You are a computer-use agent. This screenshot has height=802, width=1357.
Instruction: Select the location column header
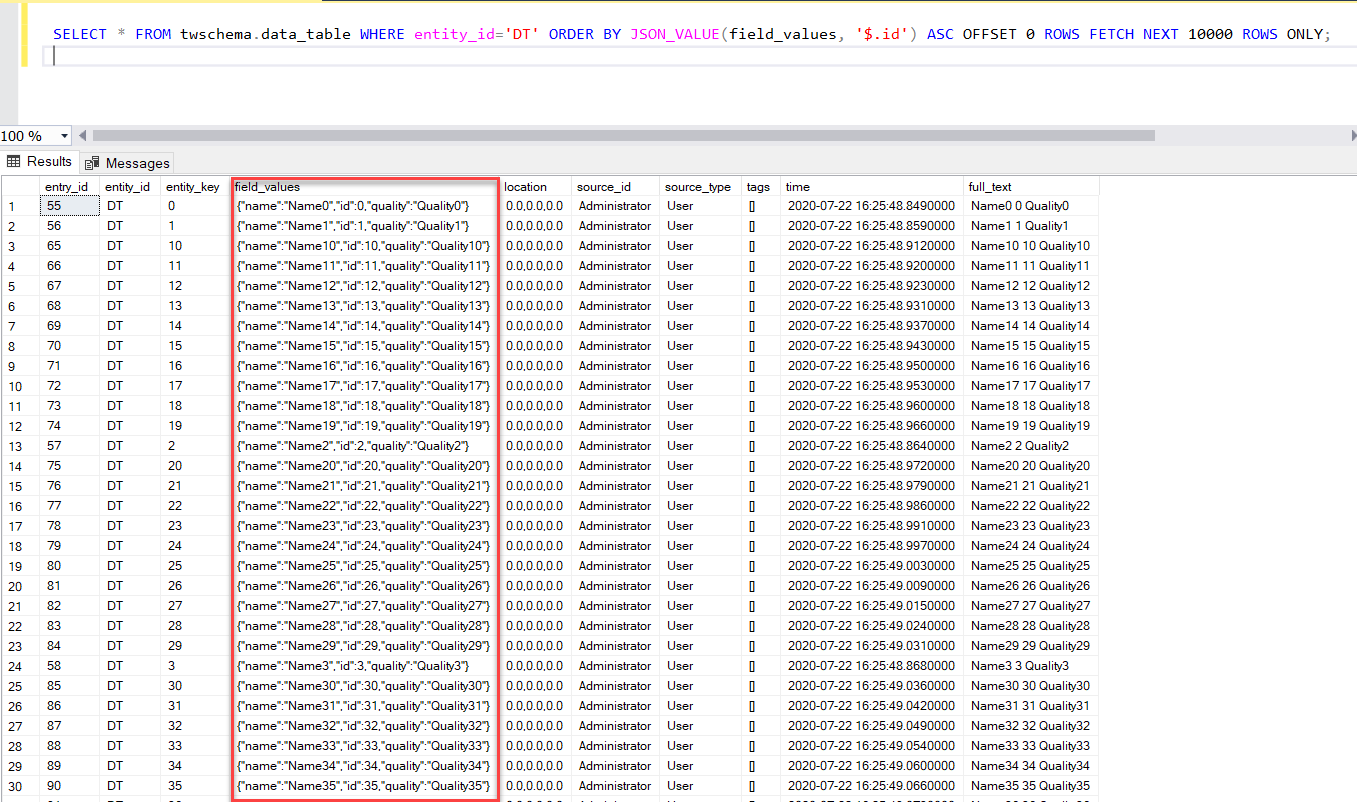point(537,187)
